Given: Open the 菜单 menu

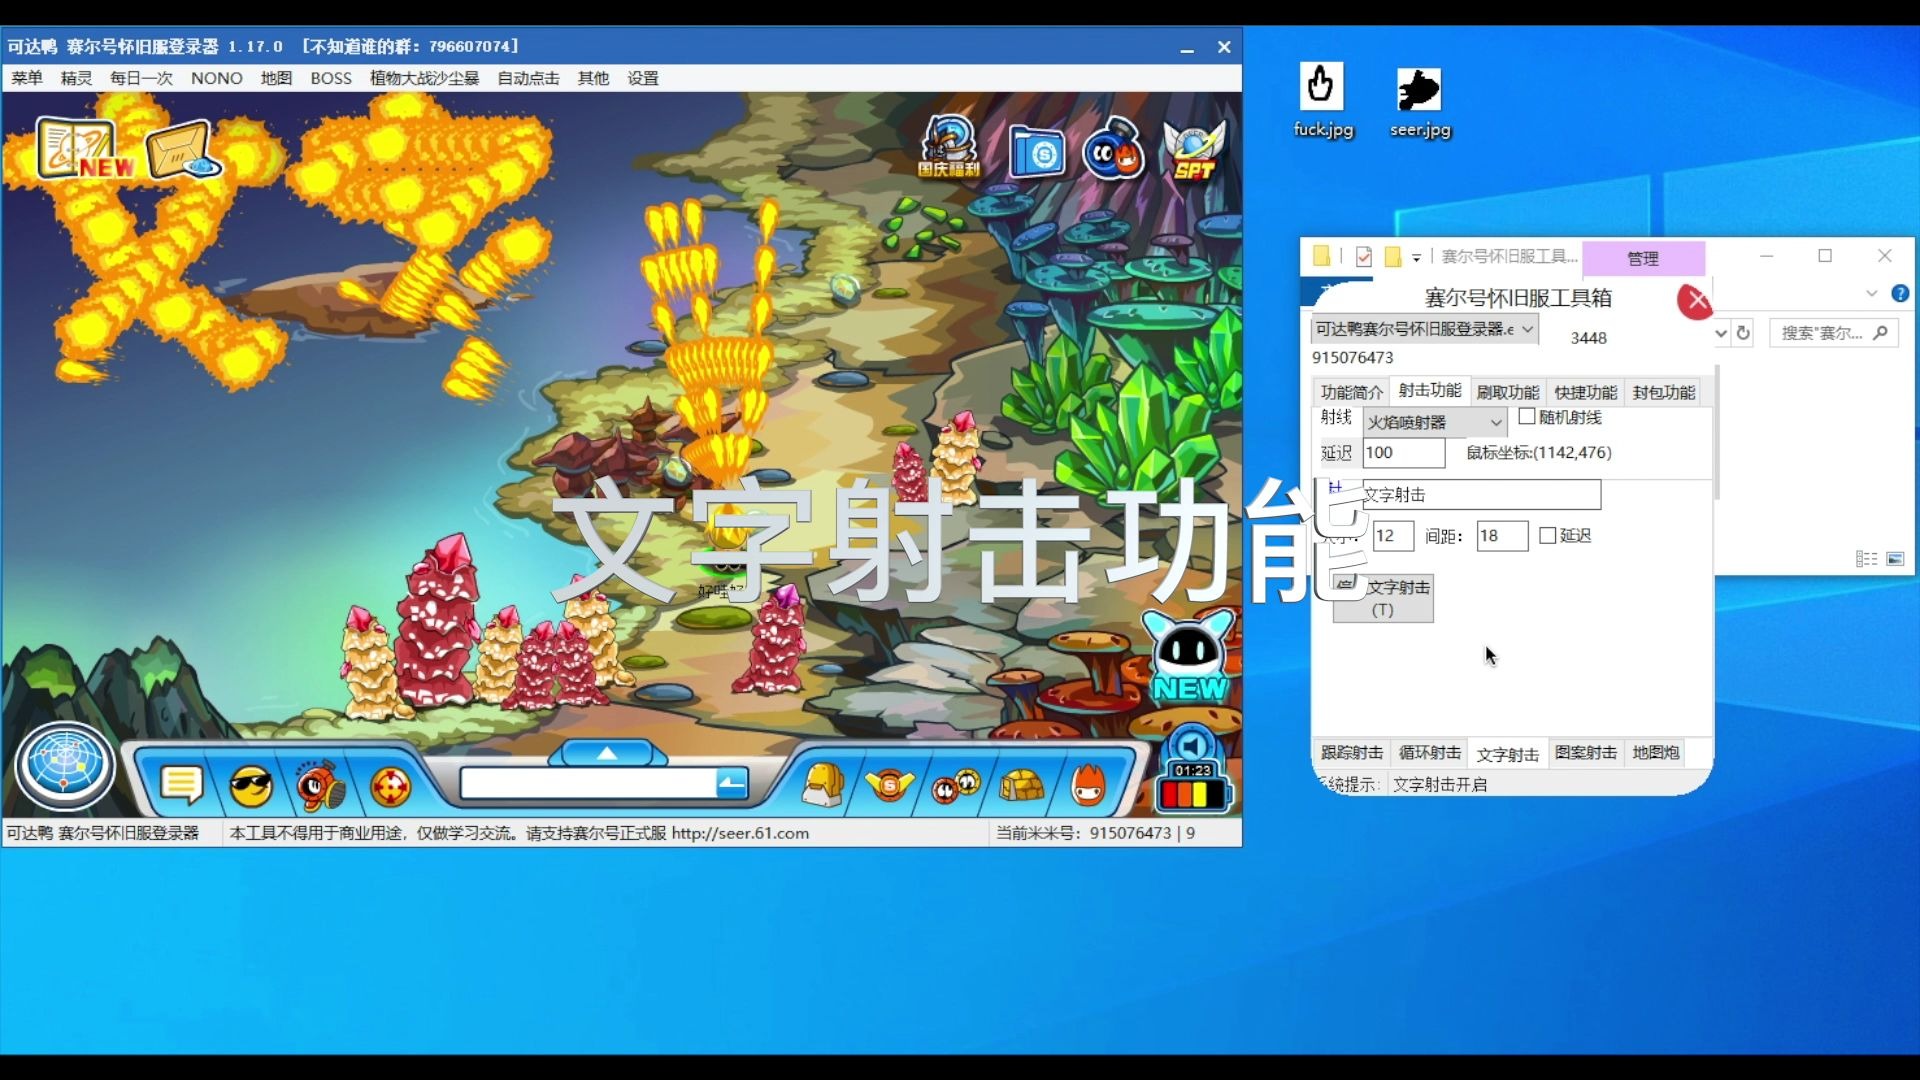Looking at the screenshot, I should (27, 78).
